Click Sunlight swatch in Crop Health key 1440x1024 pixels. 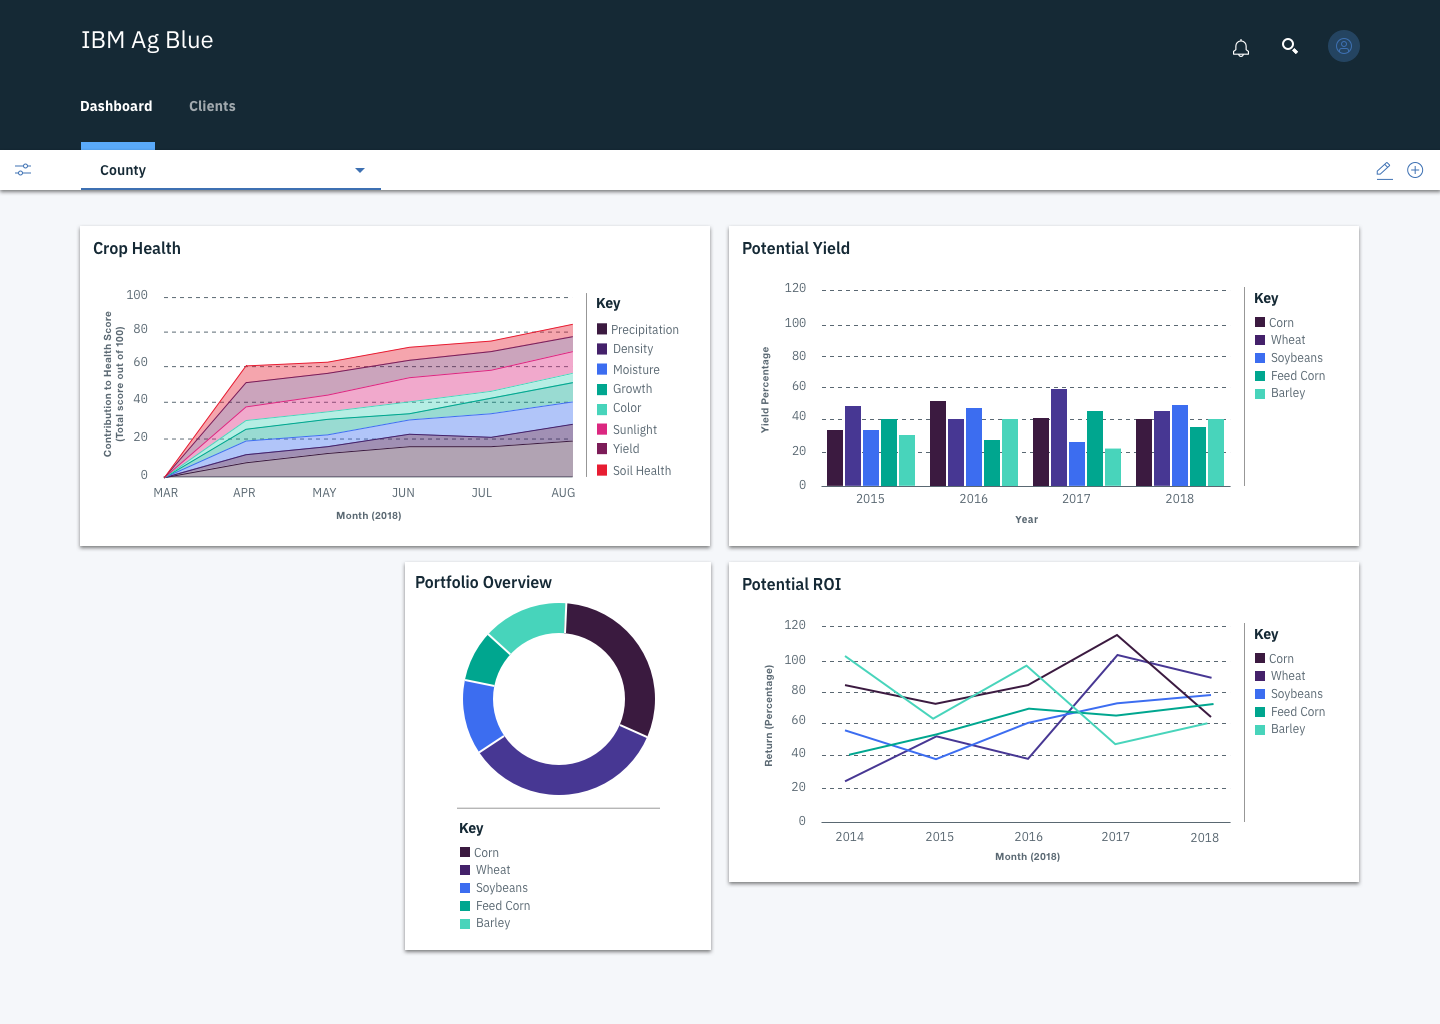tap(602, 429)
